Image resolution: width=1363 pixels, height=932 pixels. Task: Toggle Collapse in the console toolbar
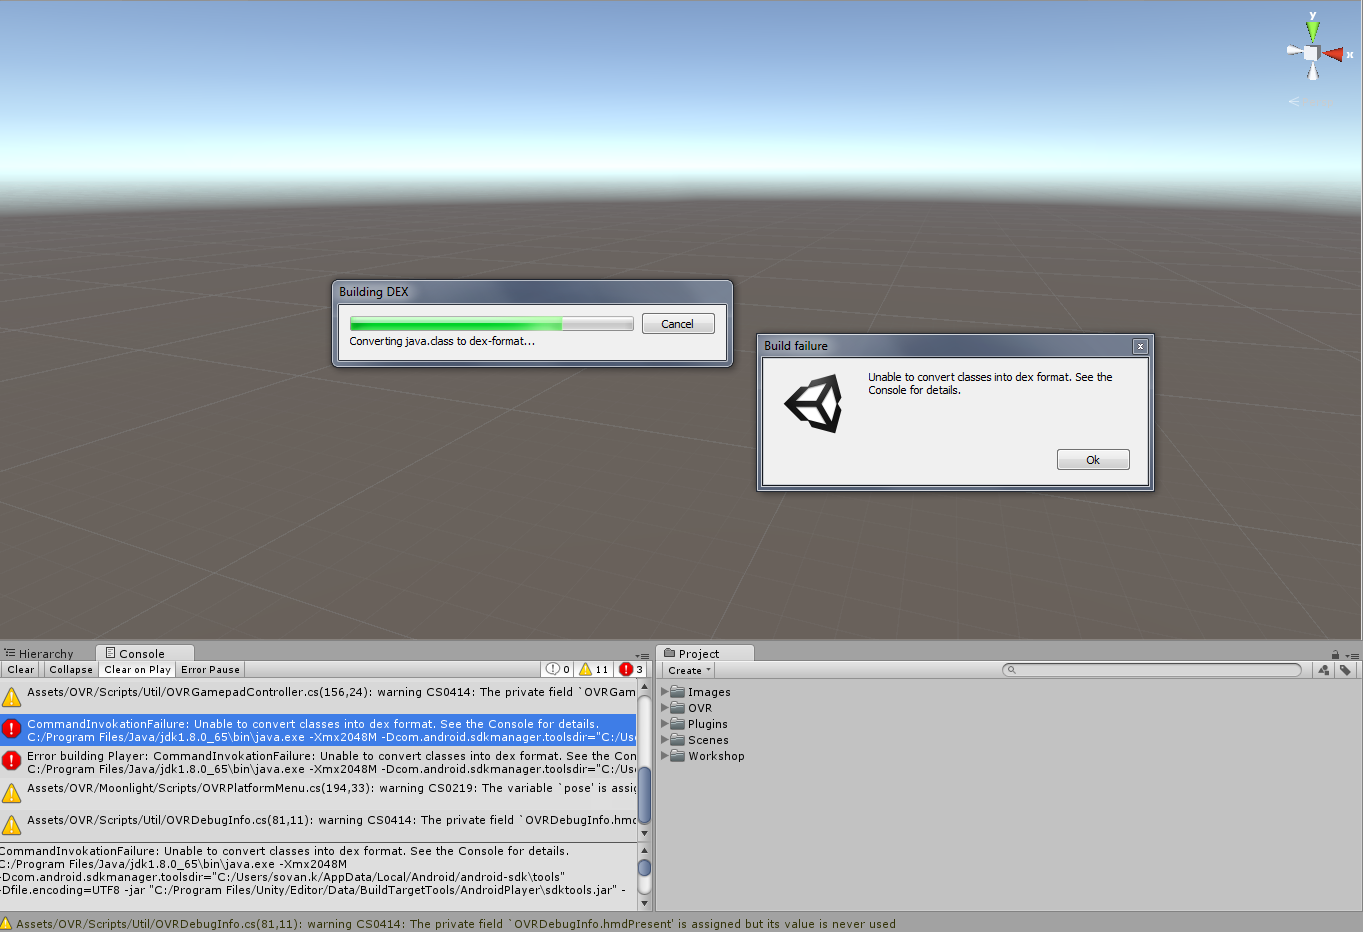click(x=71, y=670)
